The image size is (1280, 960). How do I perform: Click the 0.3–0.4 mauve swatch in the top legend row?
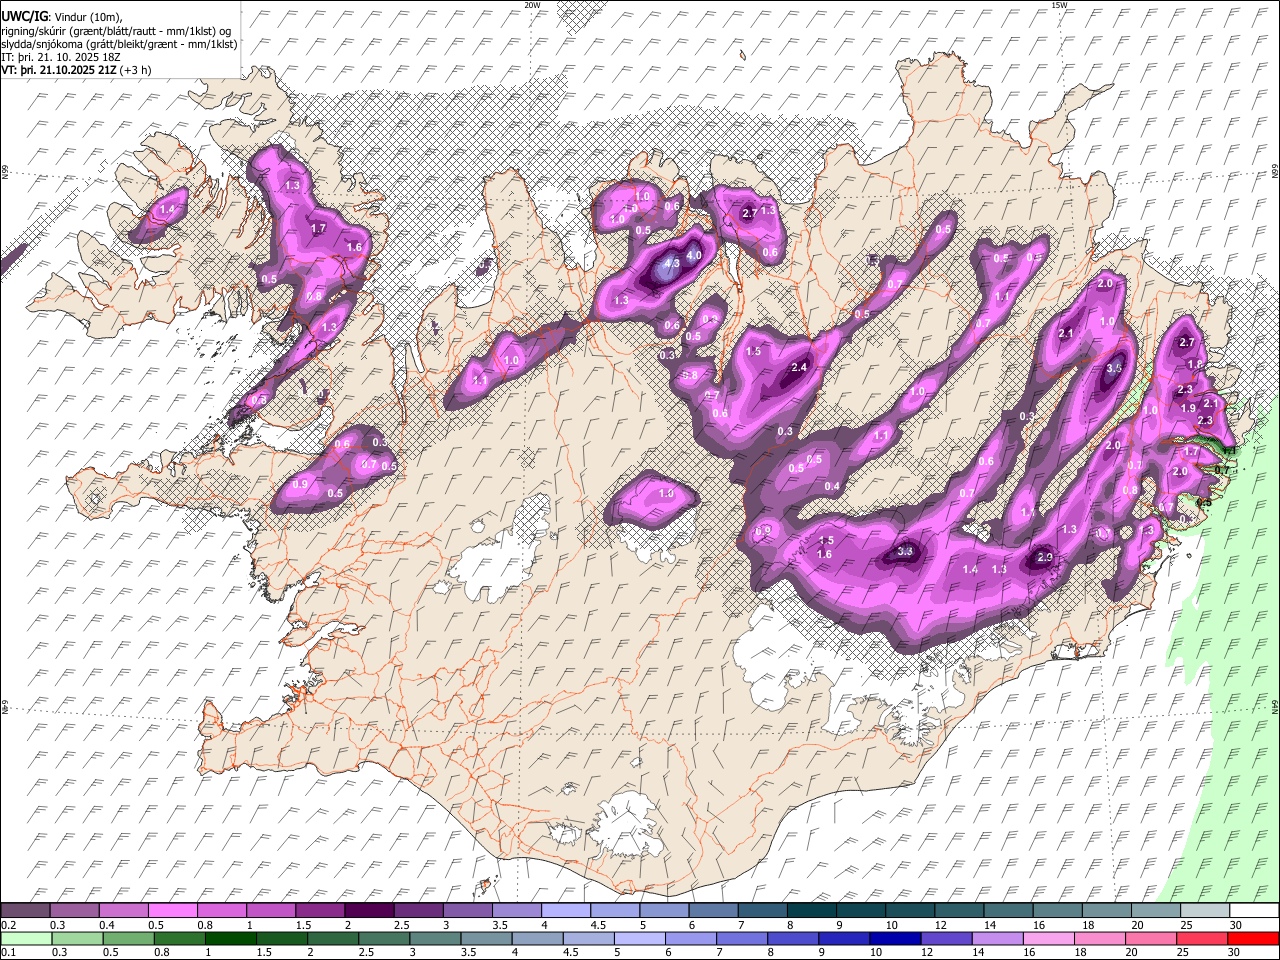[75, 910]
